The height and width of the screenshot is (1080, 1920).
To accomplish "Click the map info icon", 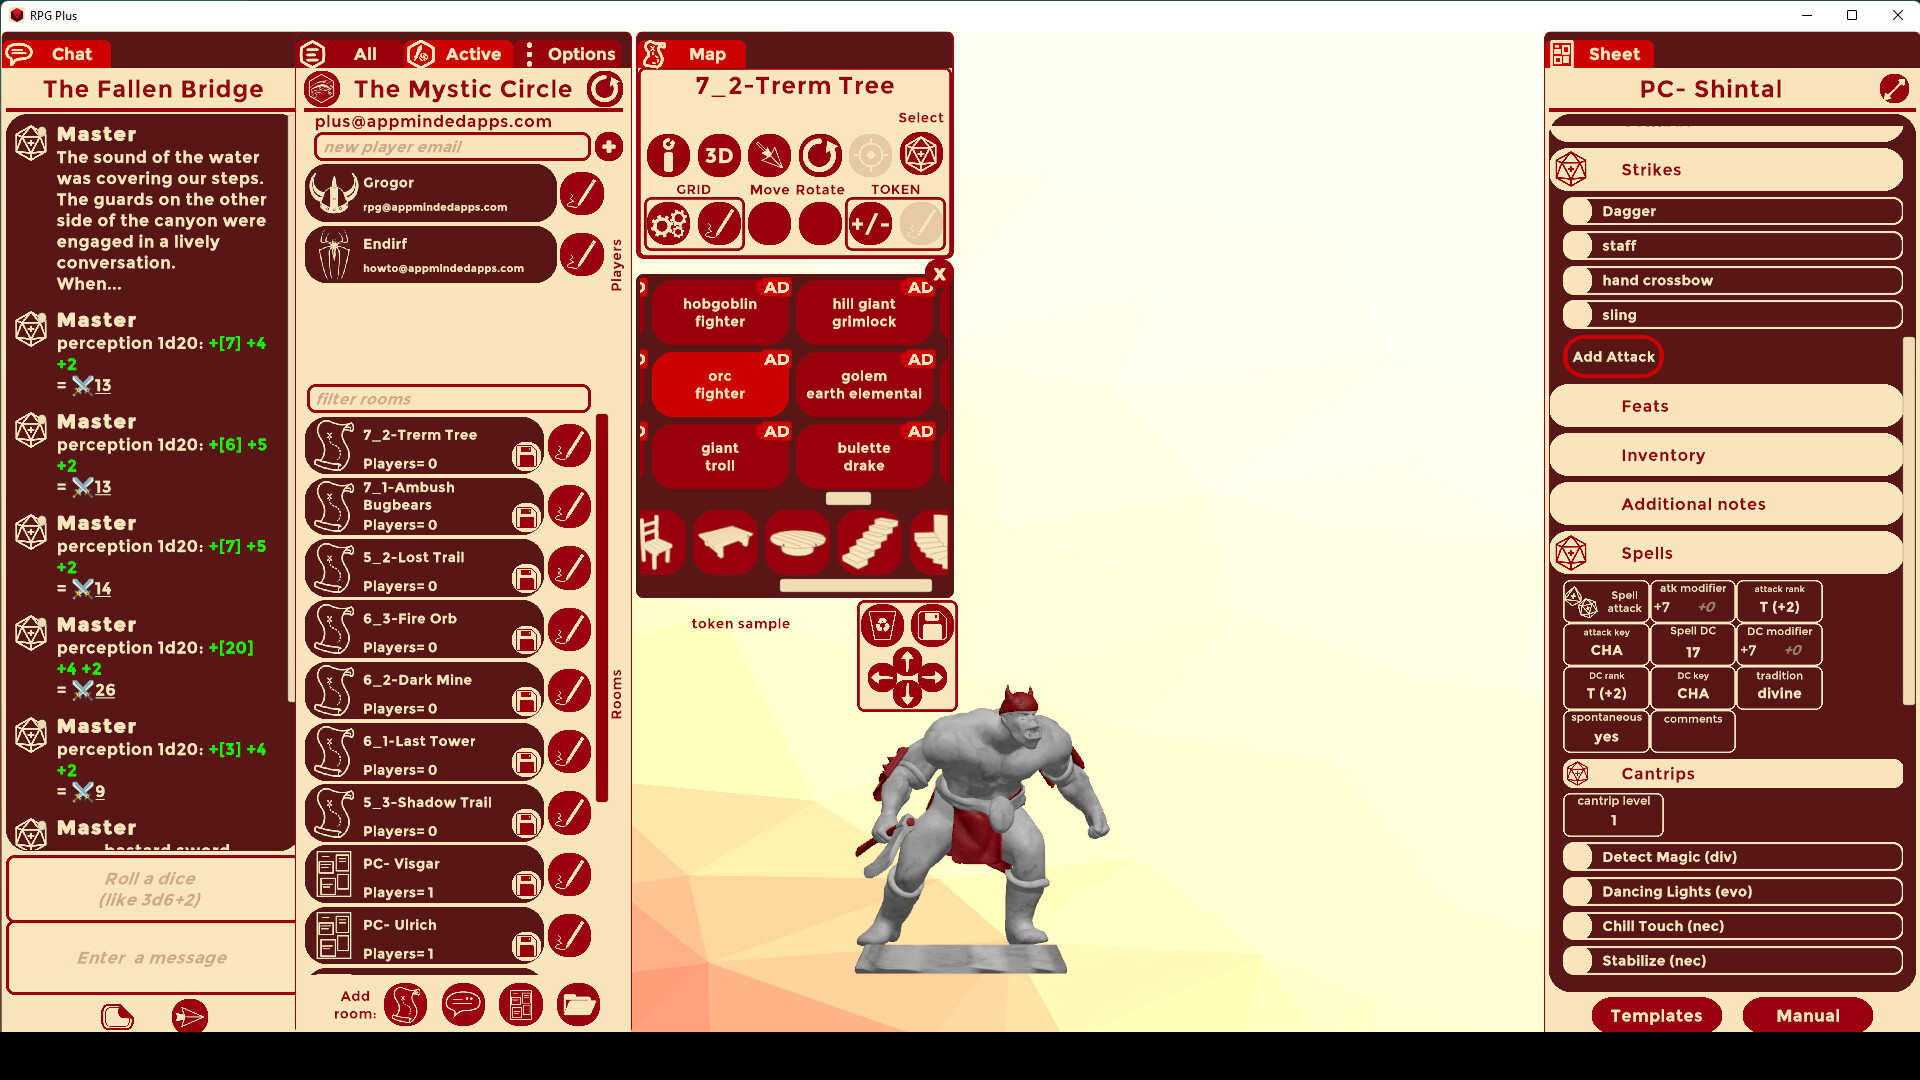I will tap(668, 156).
